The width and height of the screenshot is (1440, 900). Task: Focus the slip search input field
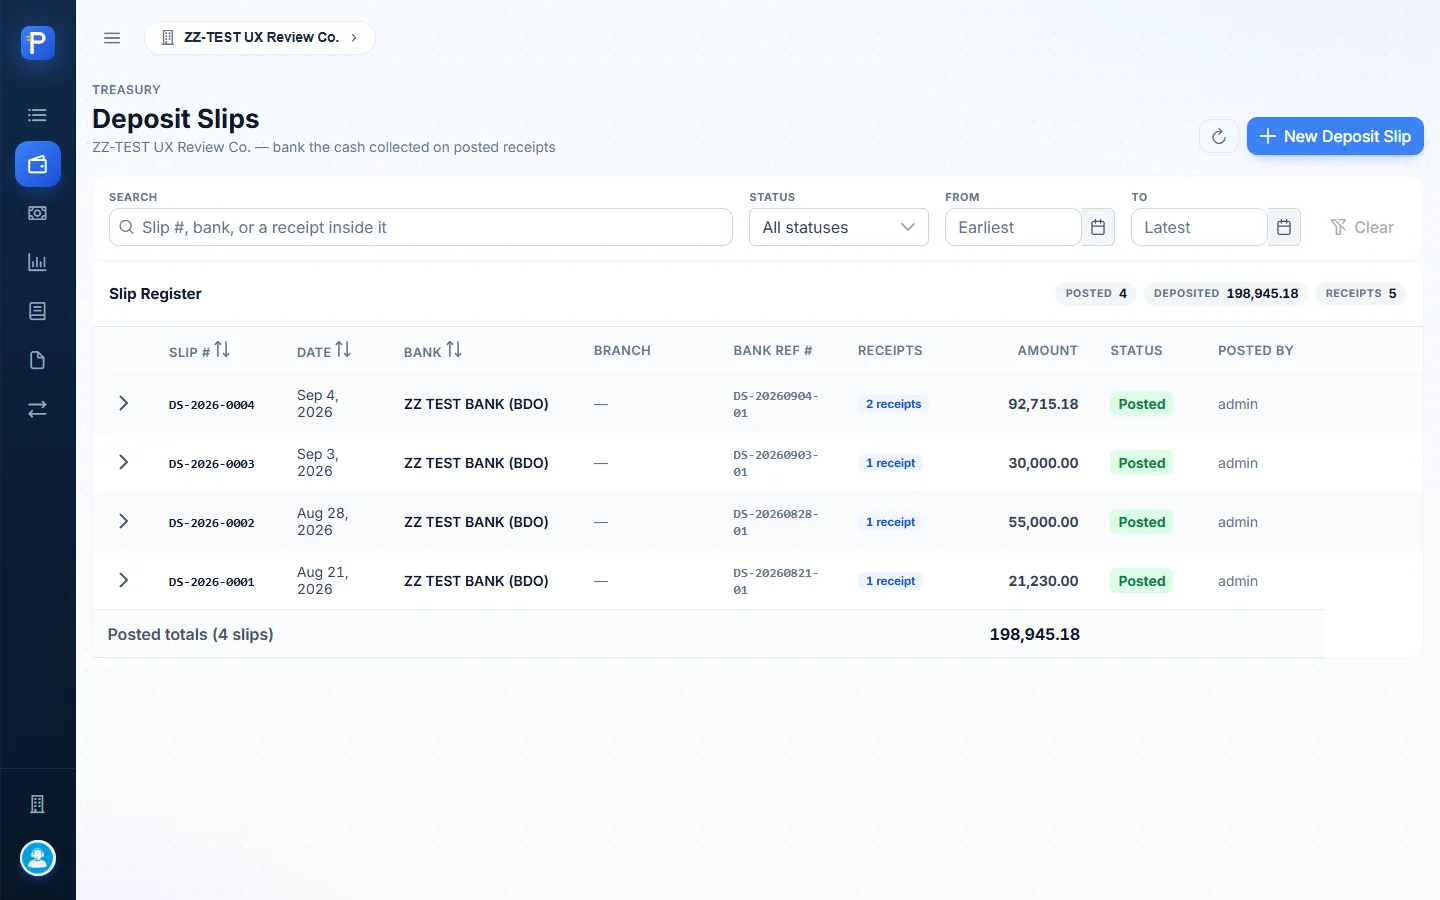[x=421, y=227]
